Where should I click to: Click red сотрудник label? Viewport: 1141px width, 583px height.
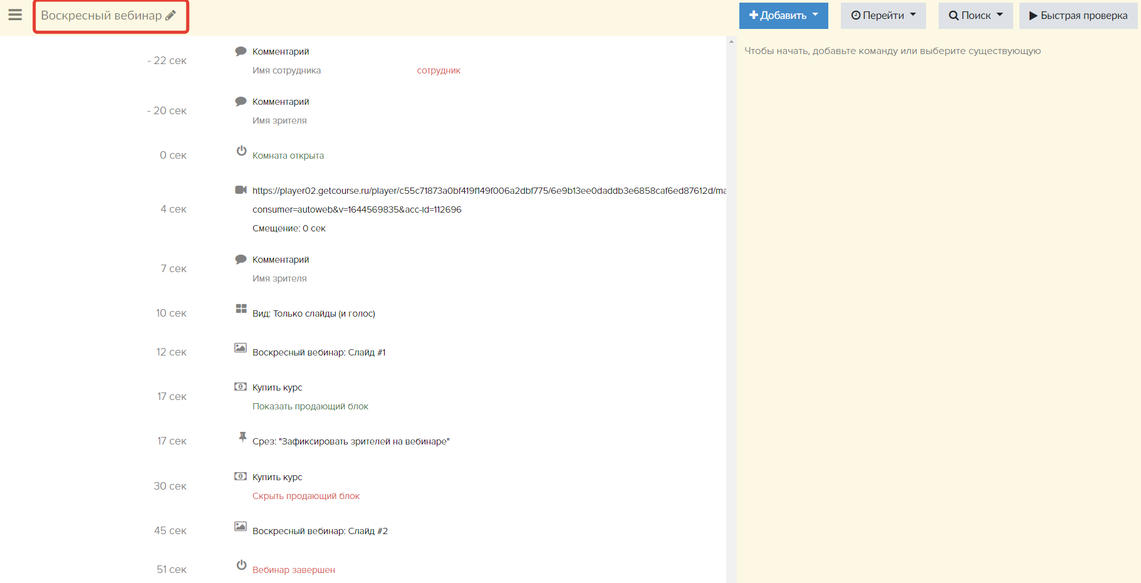(439, 71)
